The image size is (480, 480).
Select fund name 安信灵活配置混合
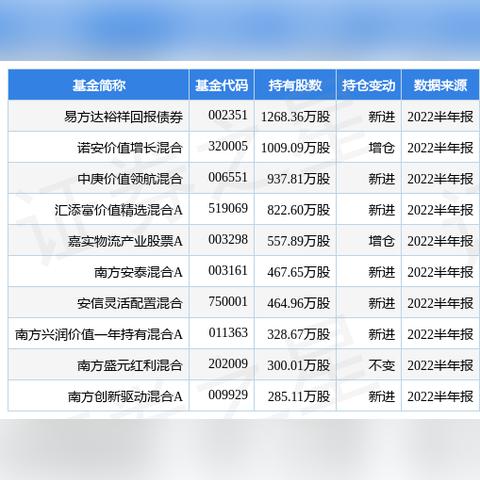click(x=130, y=303)
